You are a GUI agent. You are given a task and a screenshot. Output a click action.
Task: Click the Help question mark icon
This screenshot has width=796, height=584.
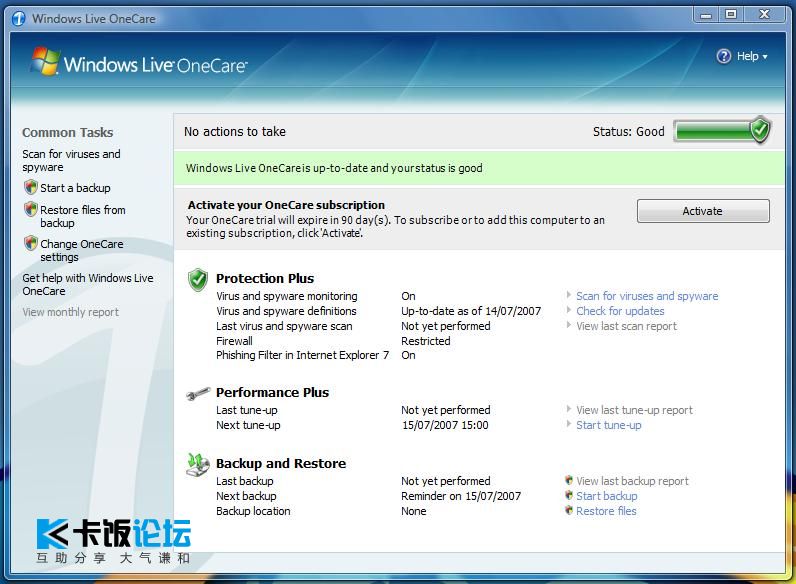(x=723, y=56)
